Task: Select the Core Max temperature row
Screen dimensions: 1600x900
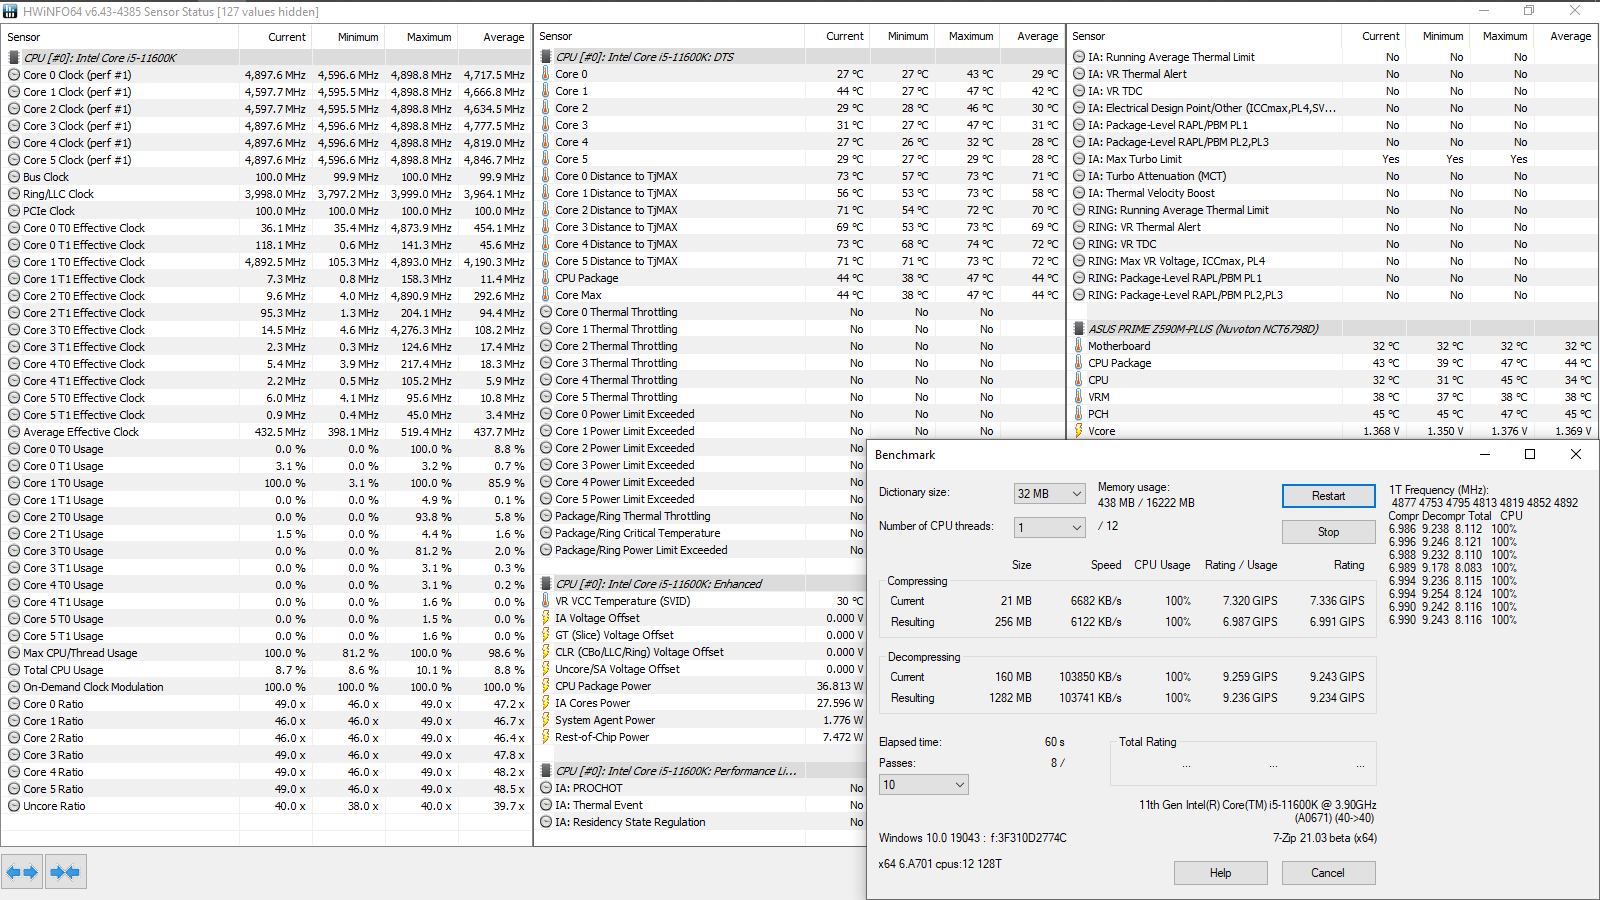Action: [800, 295]
